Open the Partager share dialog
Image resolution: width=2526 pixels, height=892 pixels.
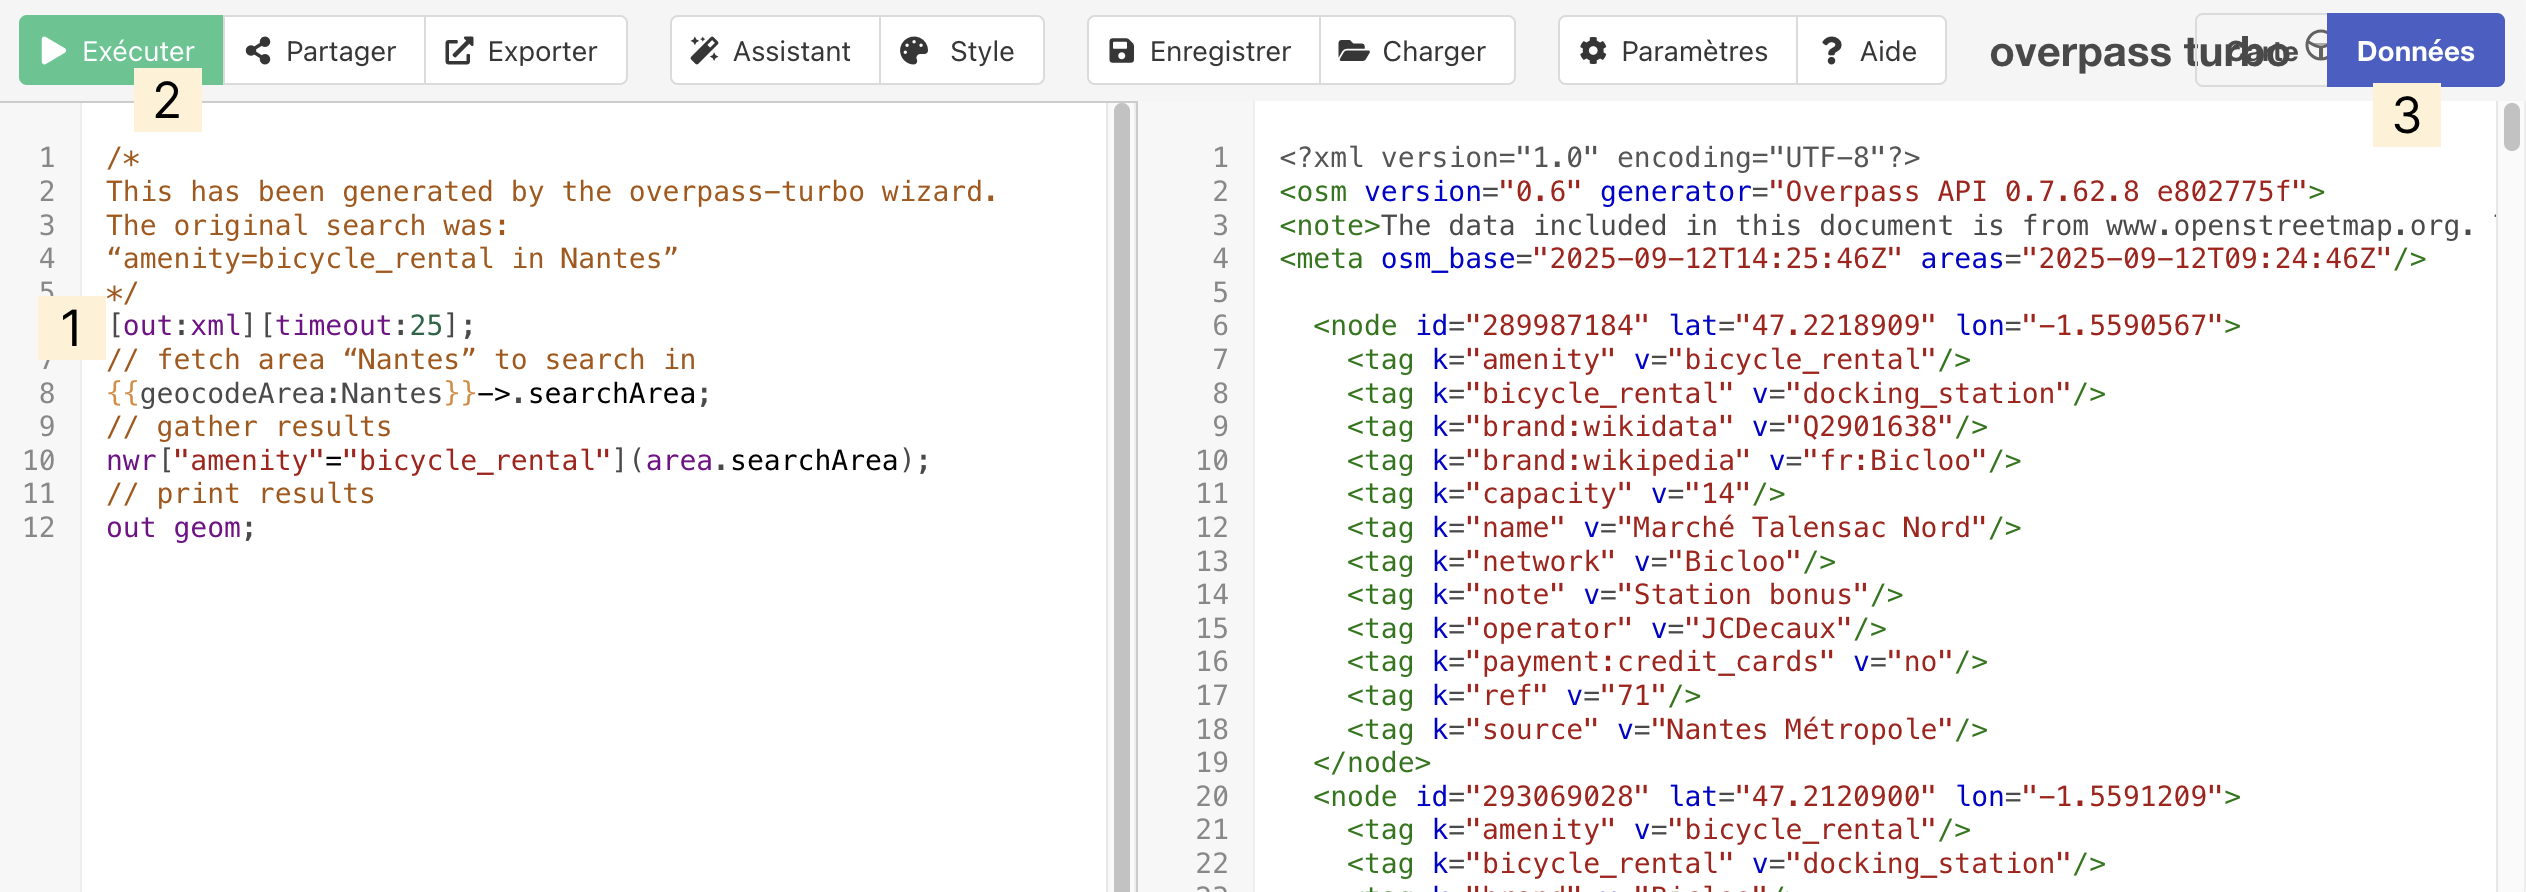pyautogui.click(x=324, y=50)
